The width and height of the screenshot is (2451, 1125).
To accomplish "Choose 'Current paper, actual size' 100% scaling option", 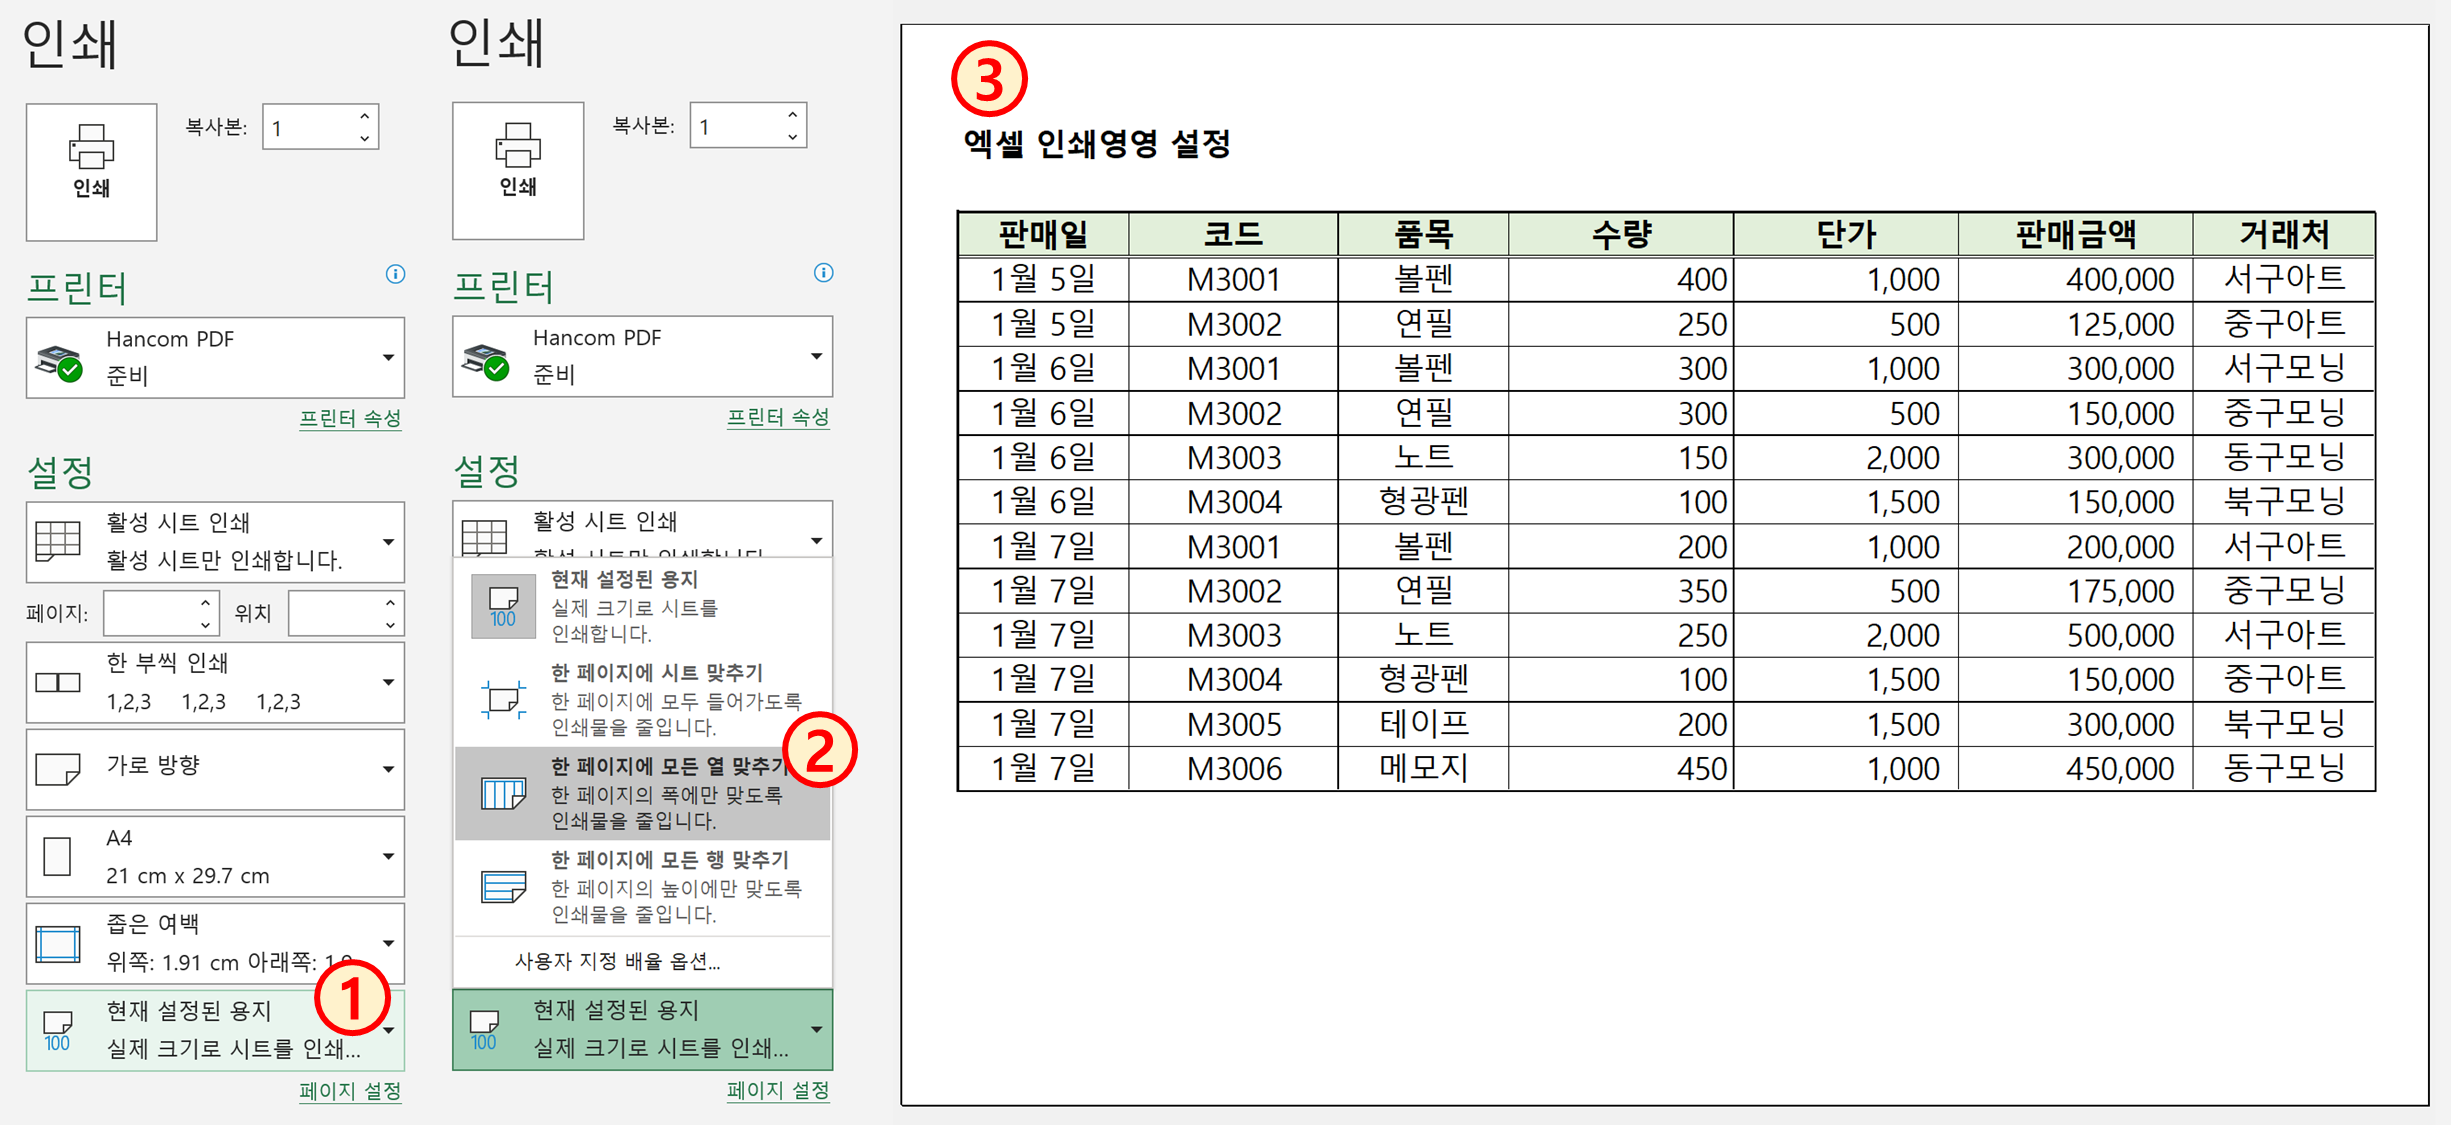I will point(642,606).
